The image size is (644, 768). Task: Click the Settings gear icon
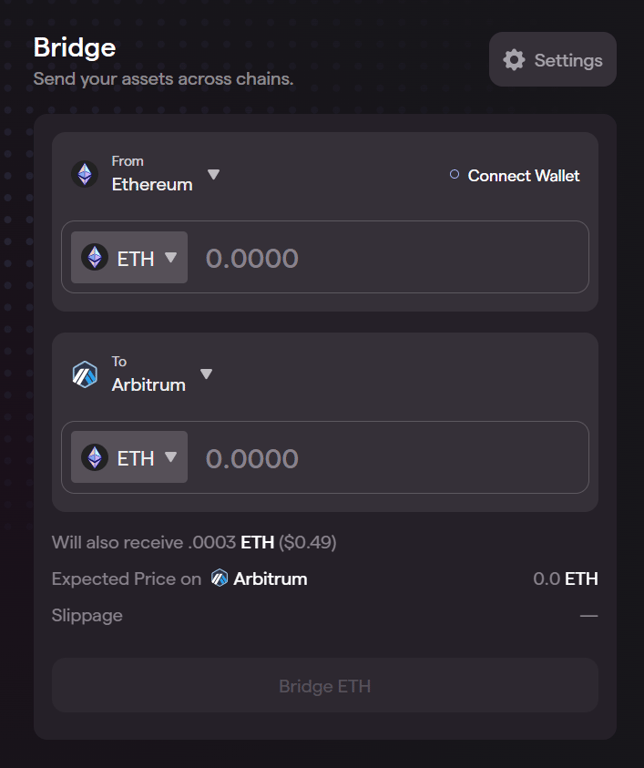(514, 60)
